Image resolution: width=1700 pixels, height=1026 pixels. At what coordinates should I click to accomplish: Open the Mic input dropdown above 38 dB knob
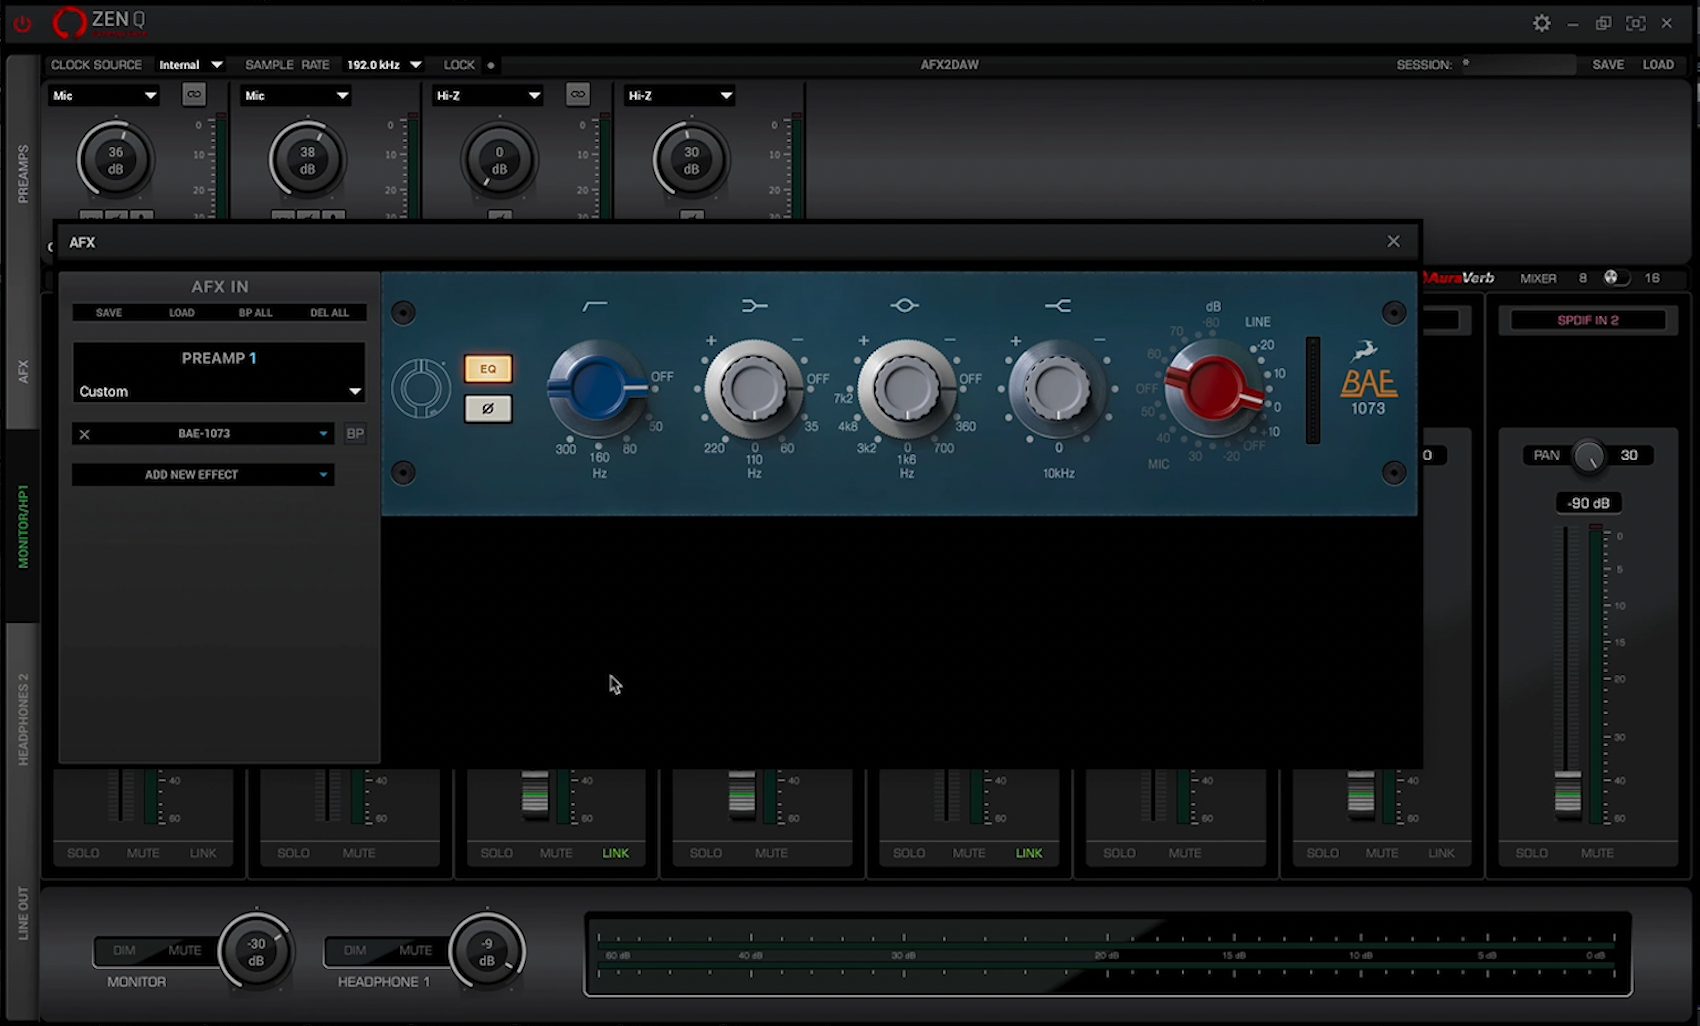(x=296, y=96)
